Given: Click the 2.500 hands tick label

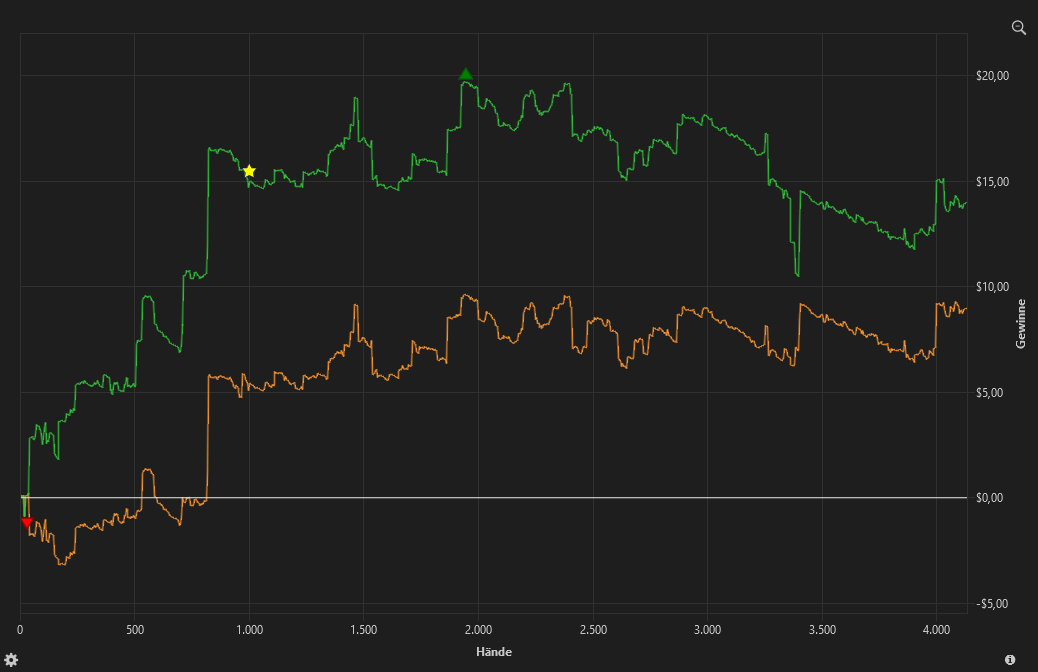Looking at the screenshot, I should [x=593, y=630].
